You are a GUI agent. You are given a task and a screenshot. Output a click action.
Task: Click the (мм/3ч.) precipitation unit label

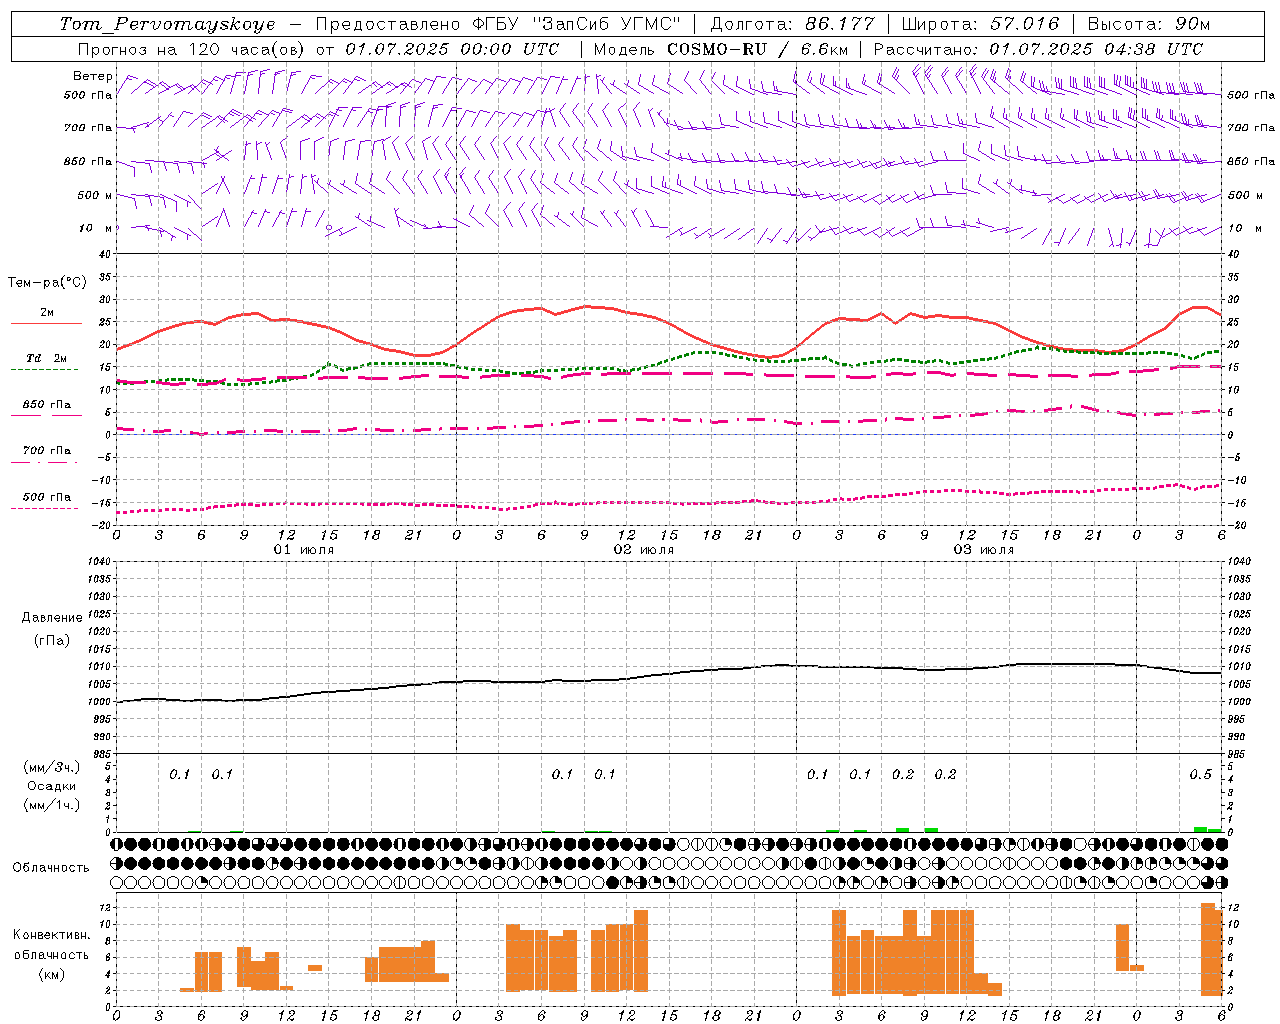[x=51, y=767]
